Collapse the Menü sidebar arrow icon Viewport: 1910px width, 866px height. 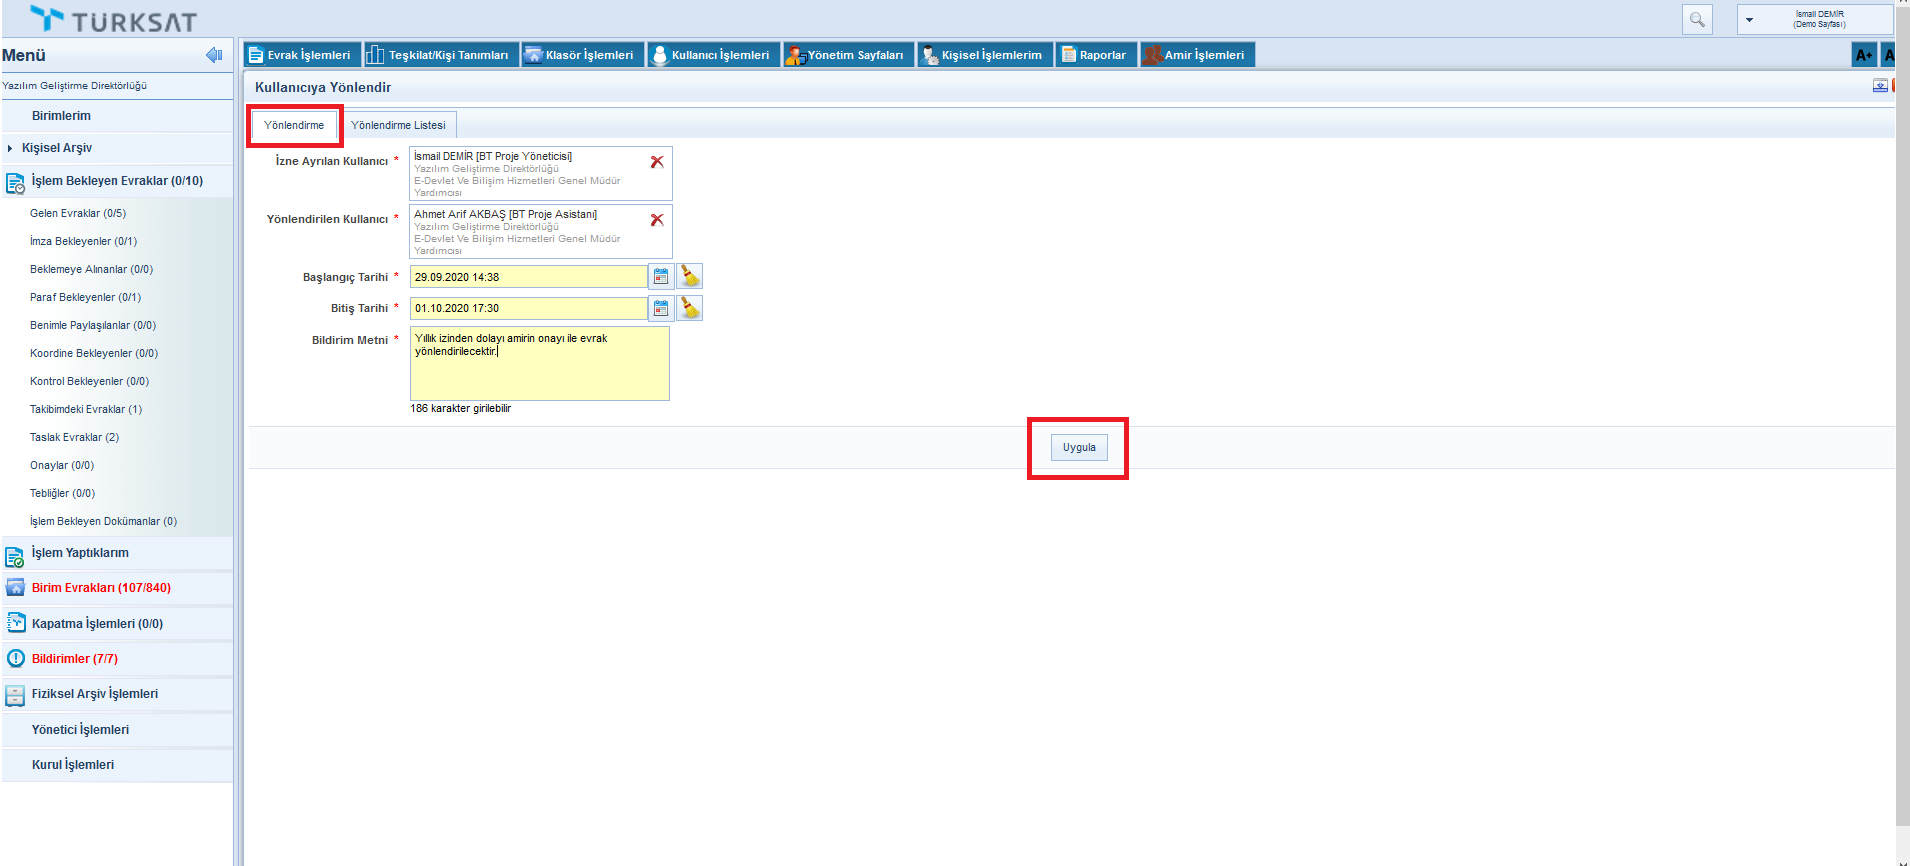point(214,55)
